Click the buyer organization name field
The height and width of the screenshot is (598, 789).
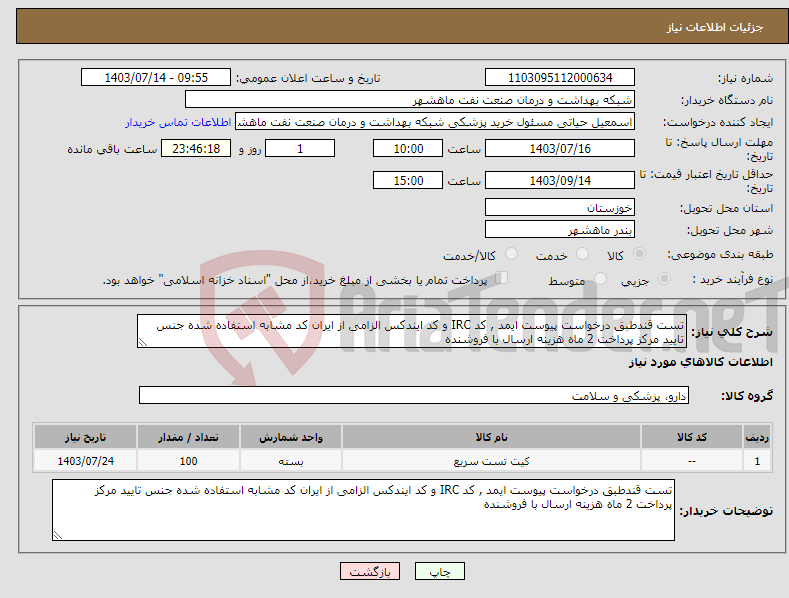(x=410, y=100)
